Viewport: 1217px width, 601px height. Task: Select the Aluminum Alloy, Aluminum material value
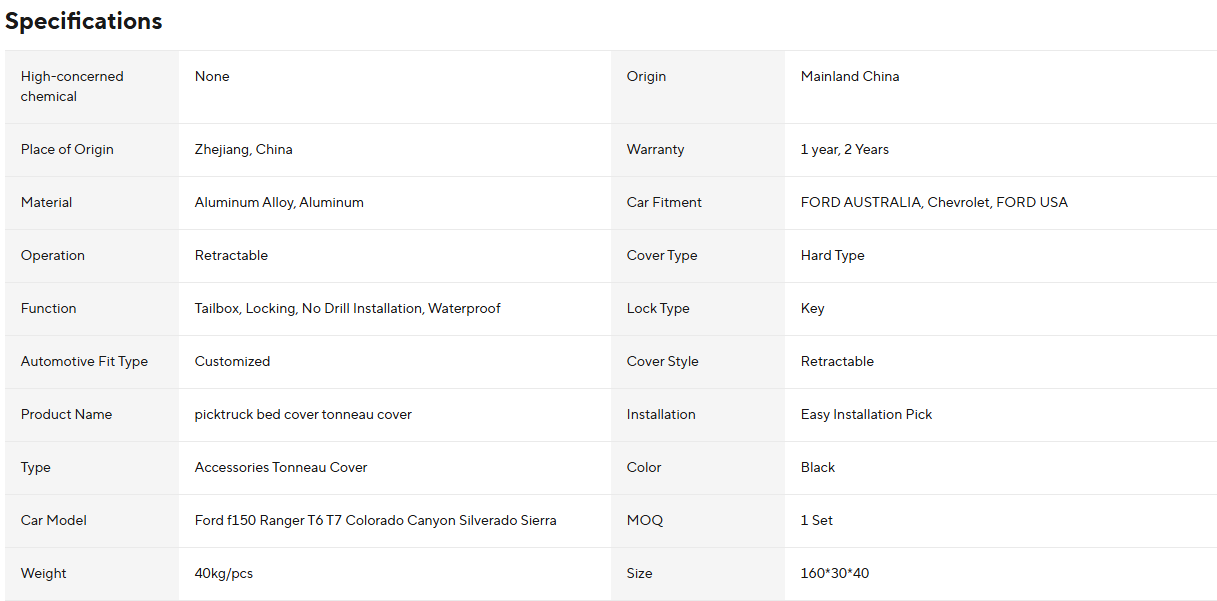pyautogui.click(x=279, y=202)
